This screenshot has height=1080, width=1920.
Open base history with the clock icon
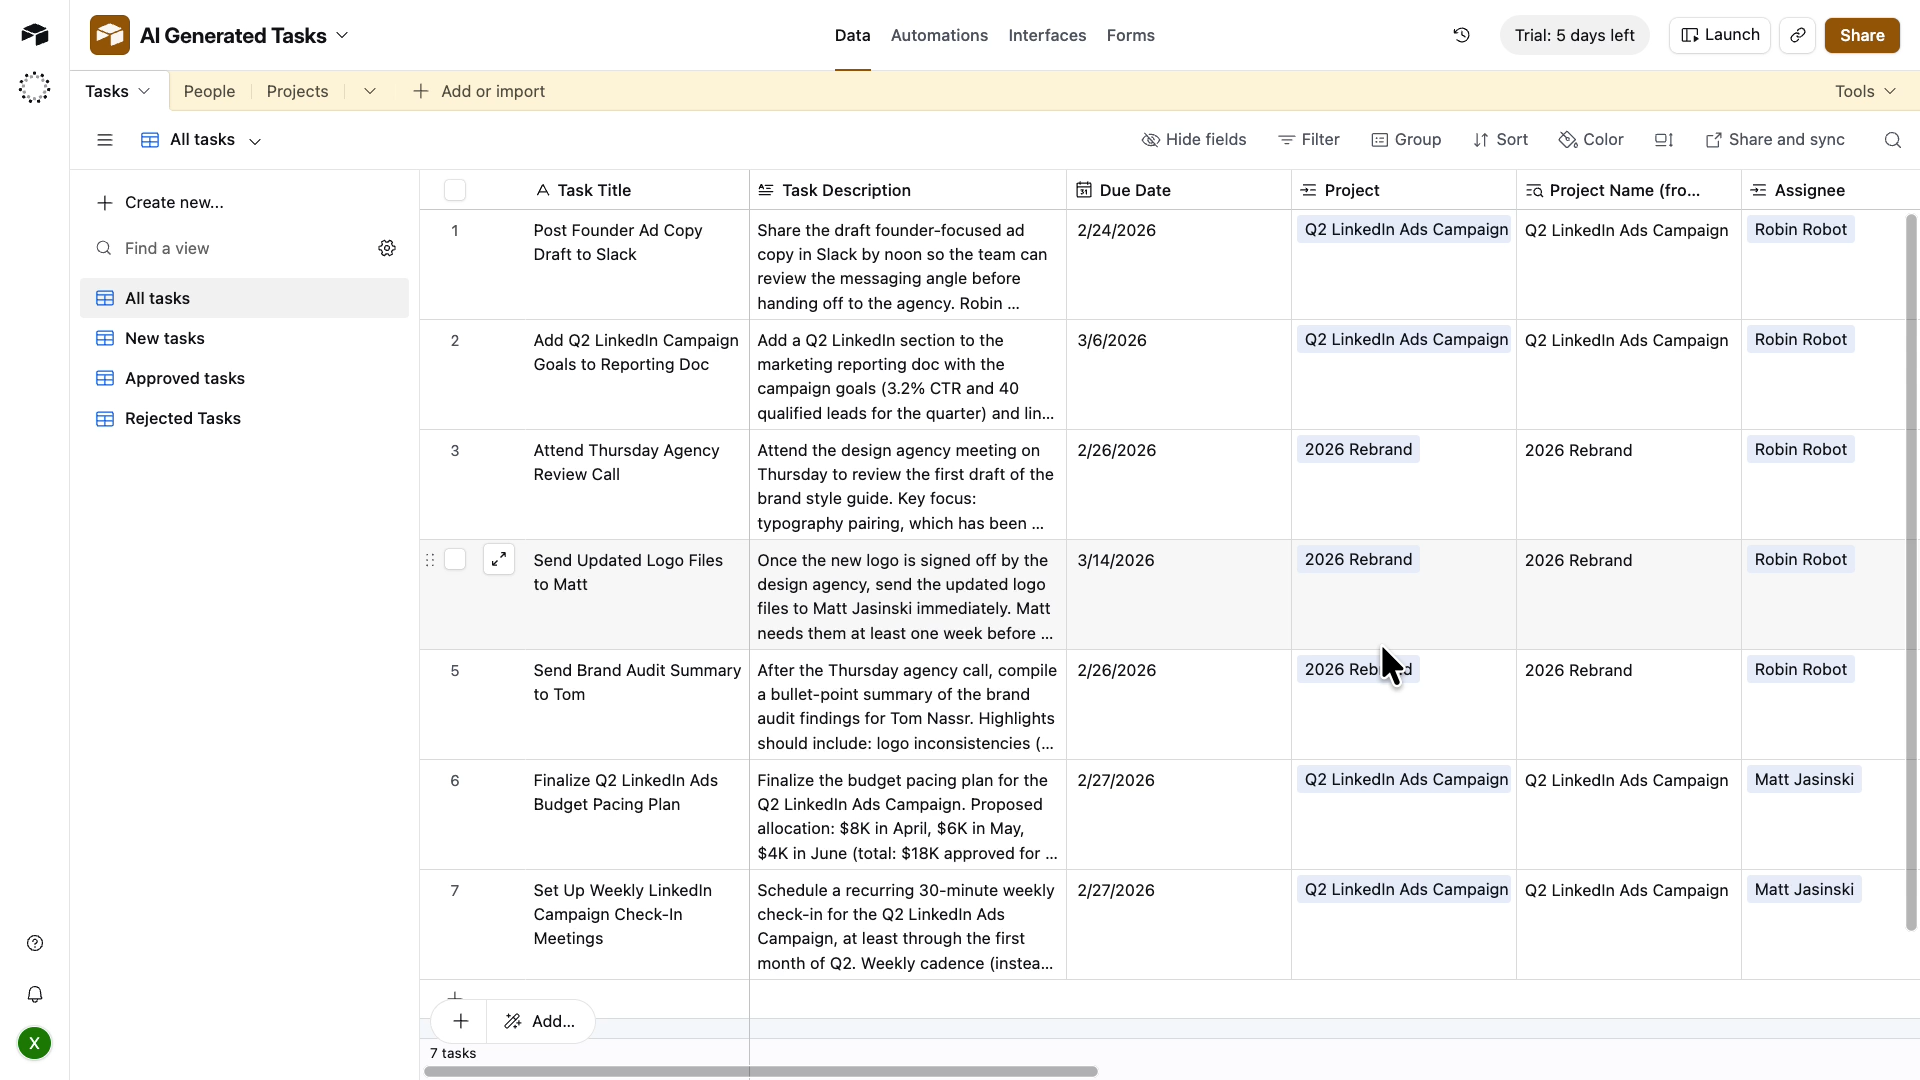click(x=1461, y=35)
